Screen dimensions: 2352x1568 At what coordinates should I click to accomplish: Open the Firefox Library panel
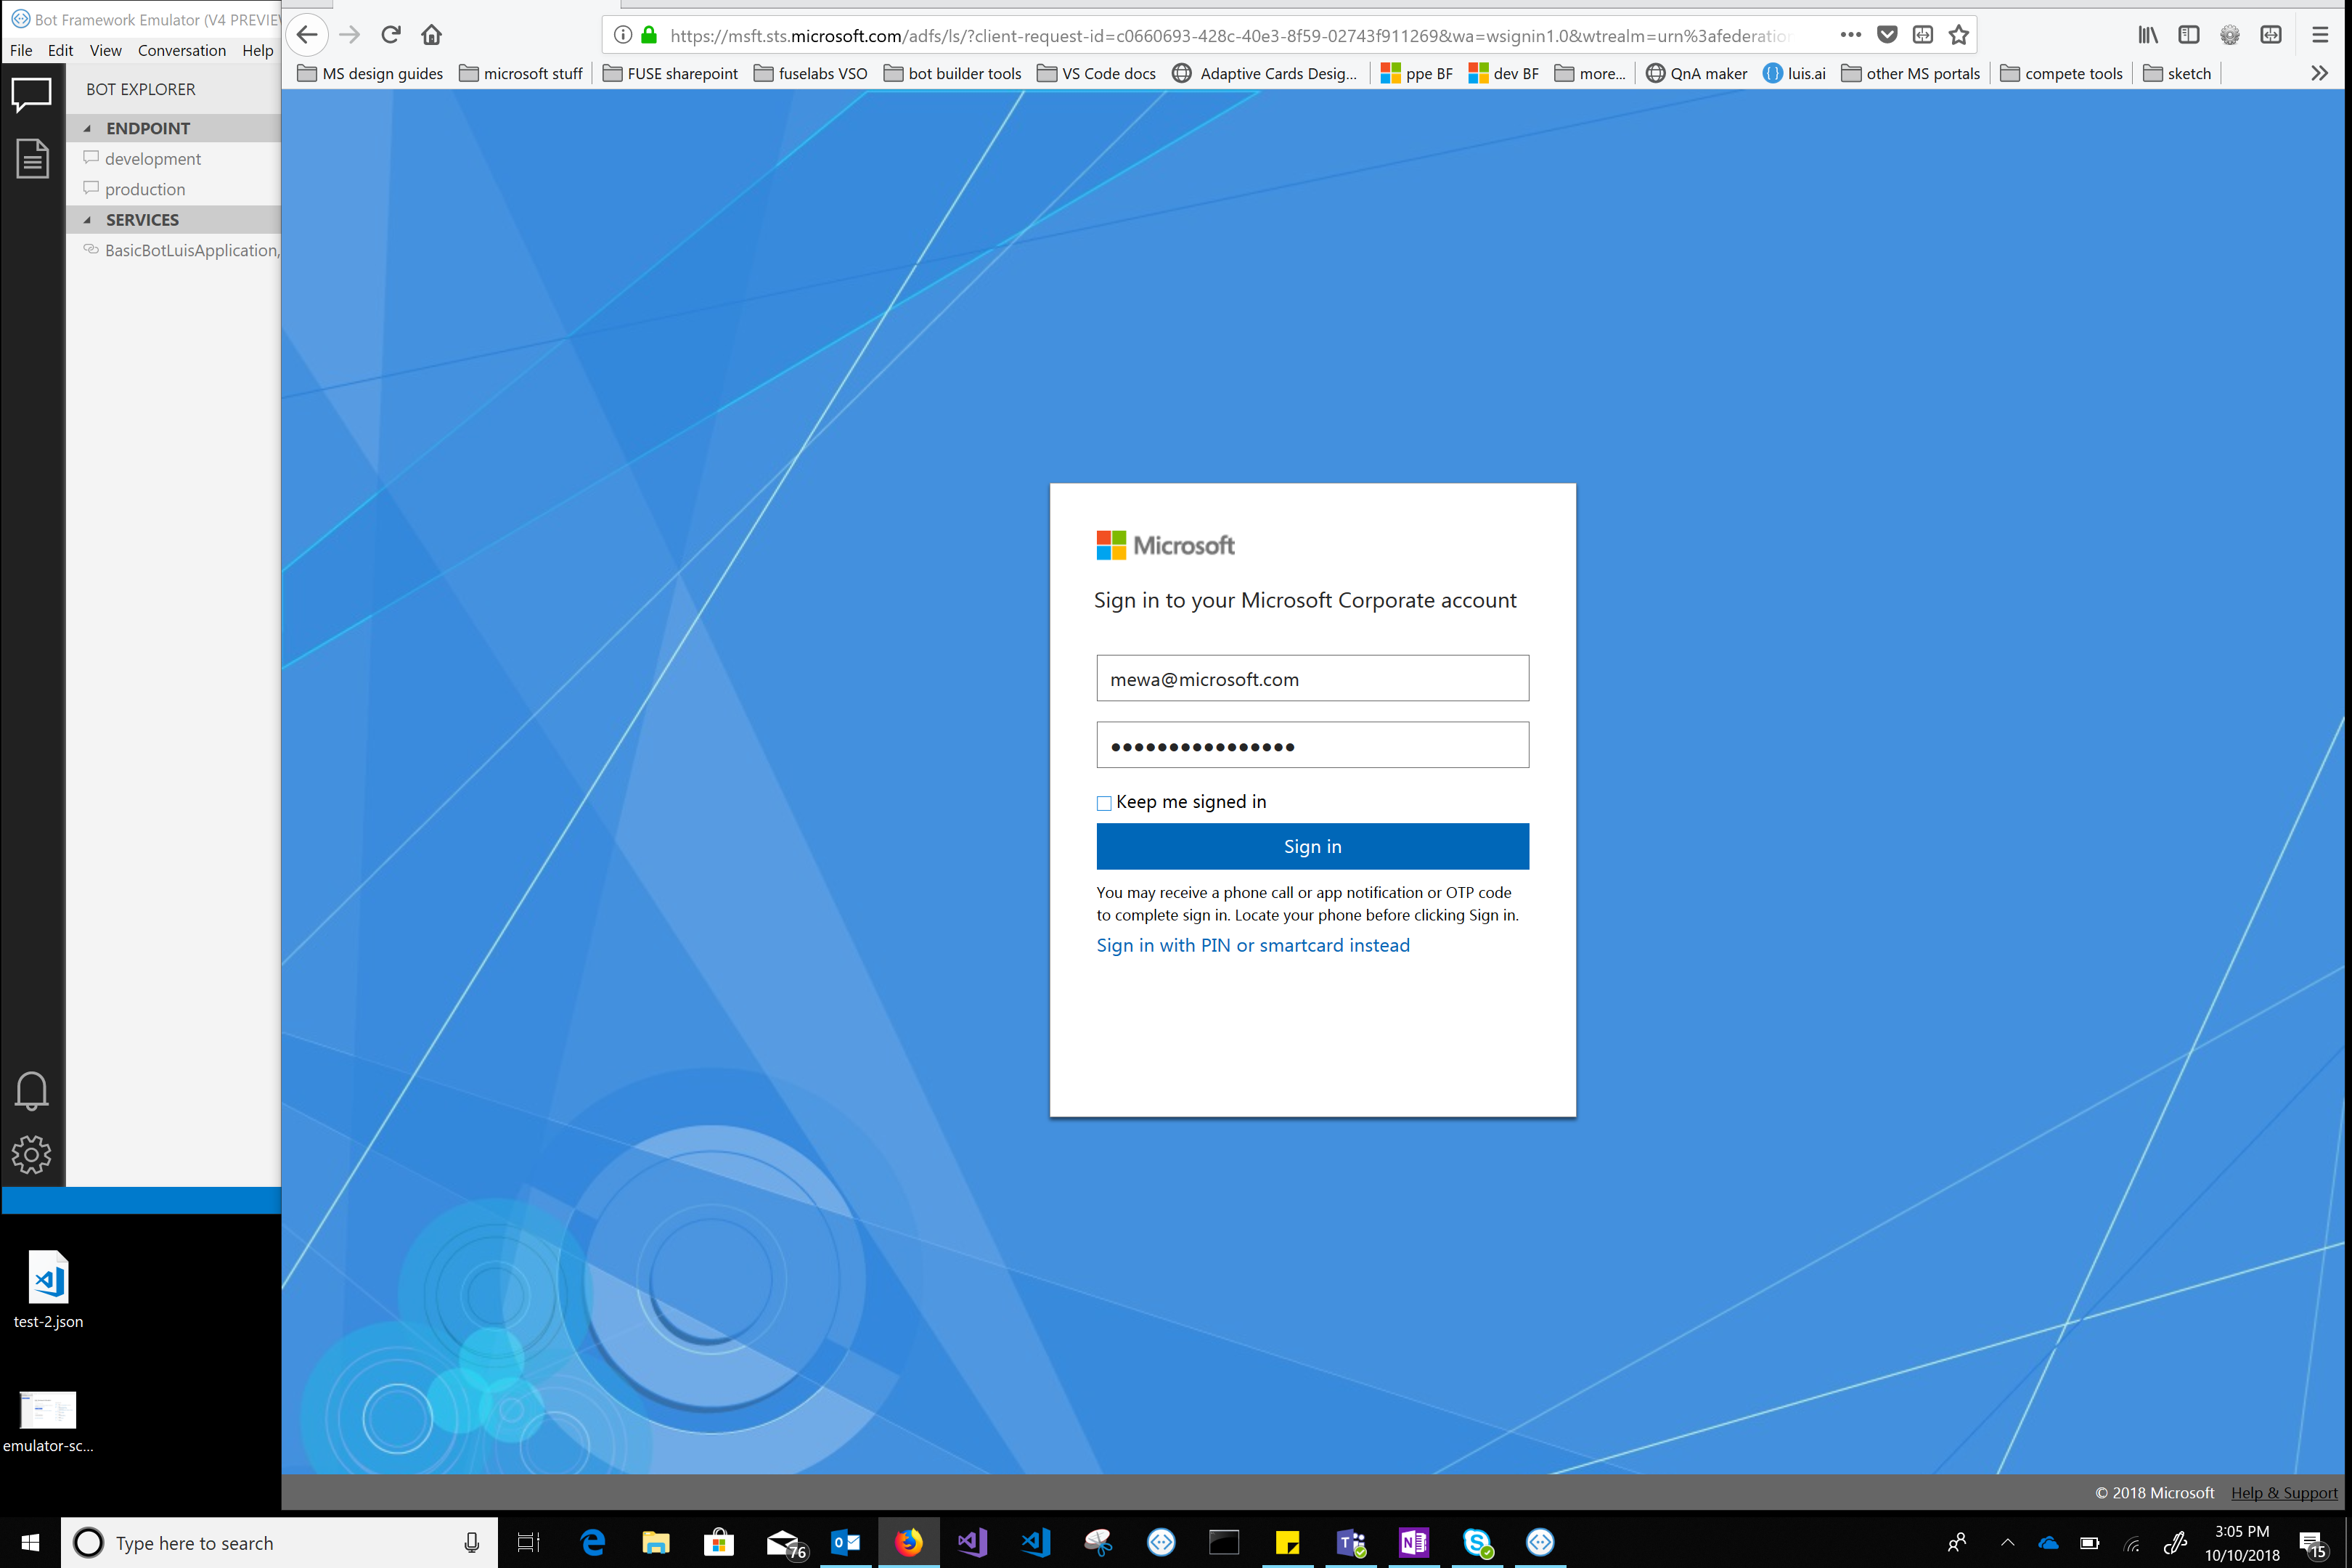[x=2147, y=34]
